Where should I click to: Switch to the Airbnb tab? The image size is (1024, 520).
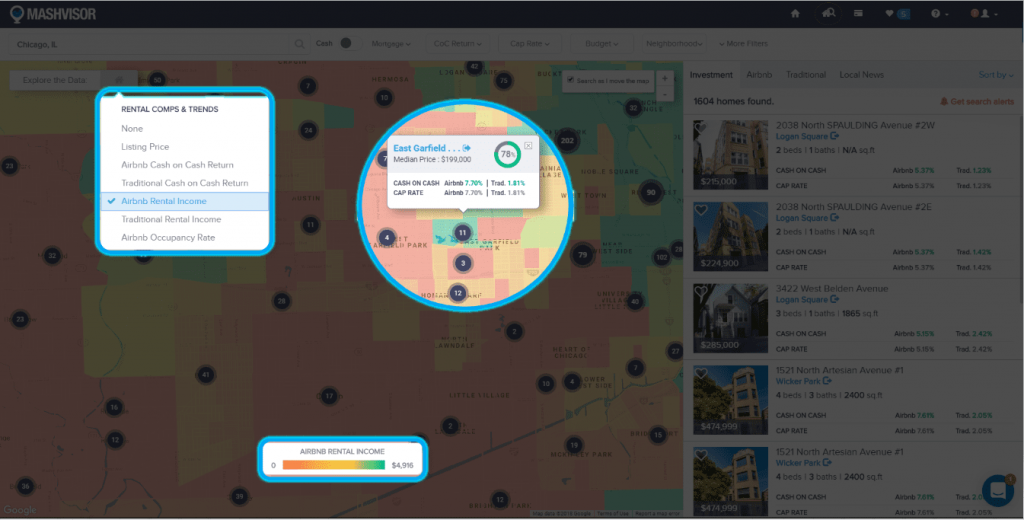pyautogui.click(x=759, y=75)
